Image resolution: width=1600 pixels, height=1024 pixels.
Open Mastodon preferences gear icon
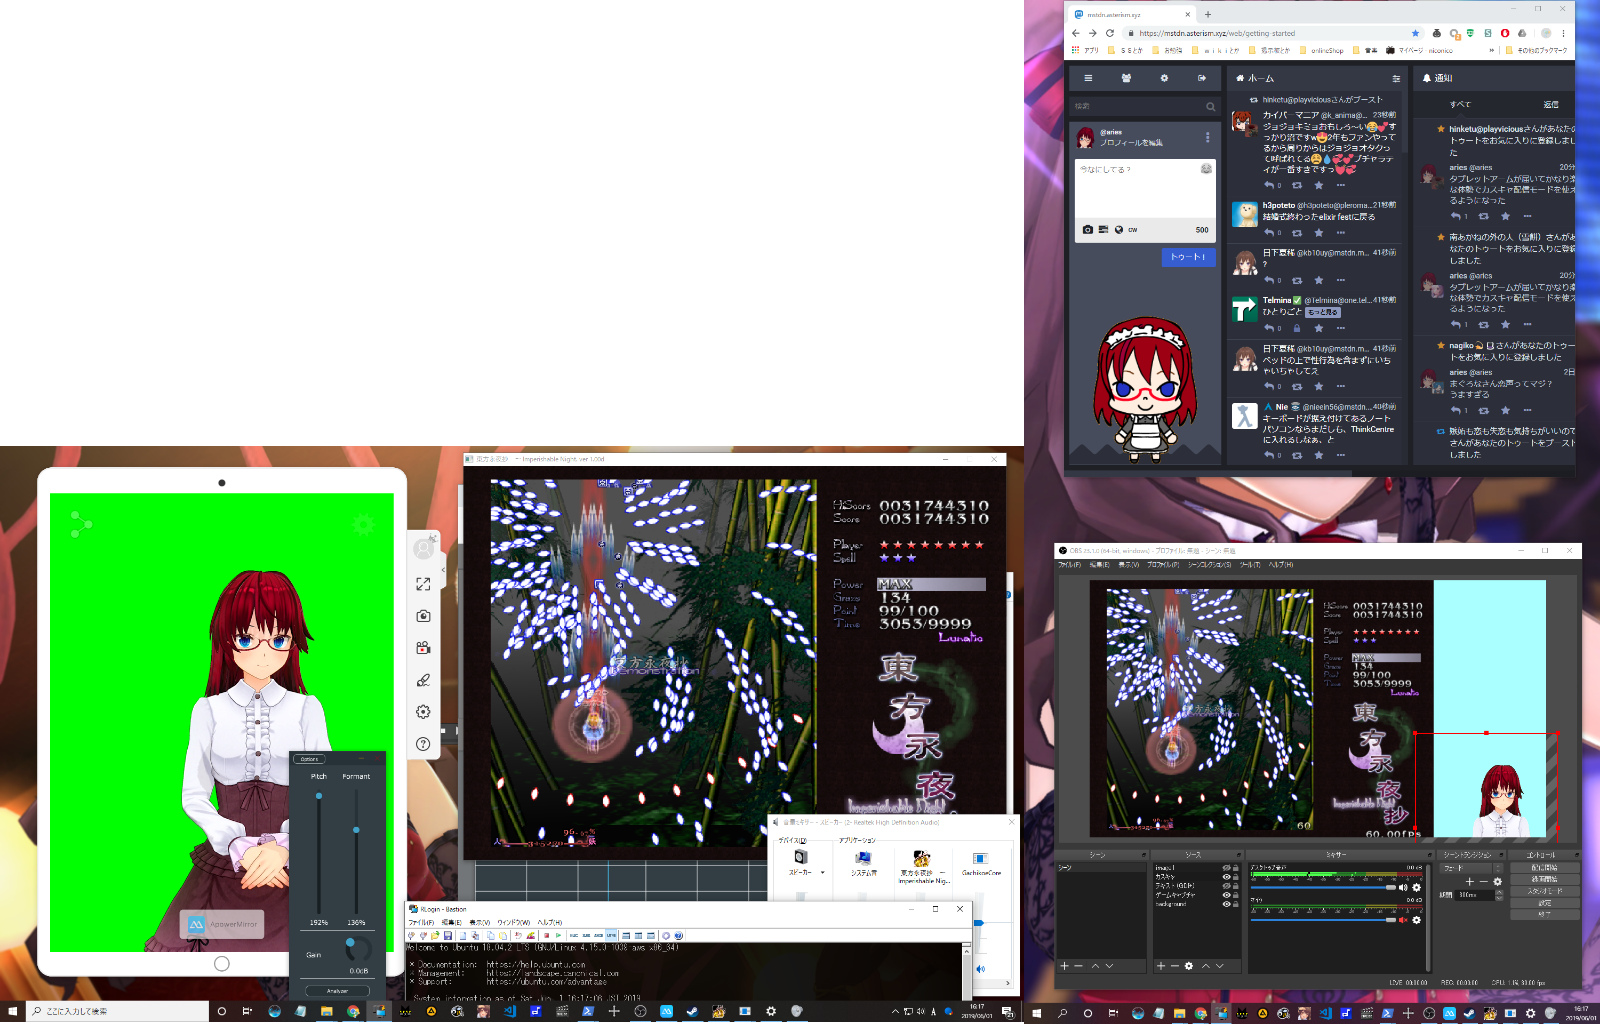1164,78
